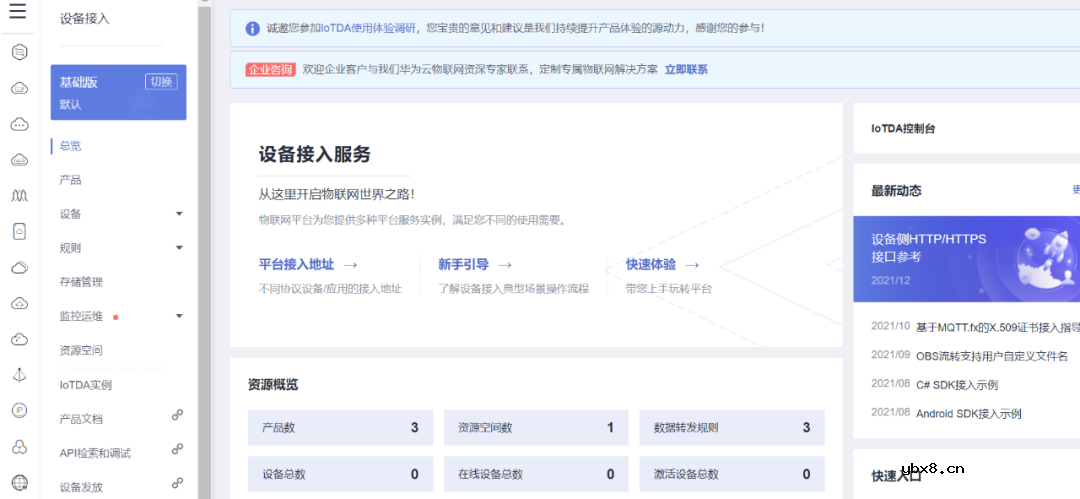Click the arrow next to 平台接入地址

350,265
